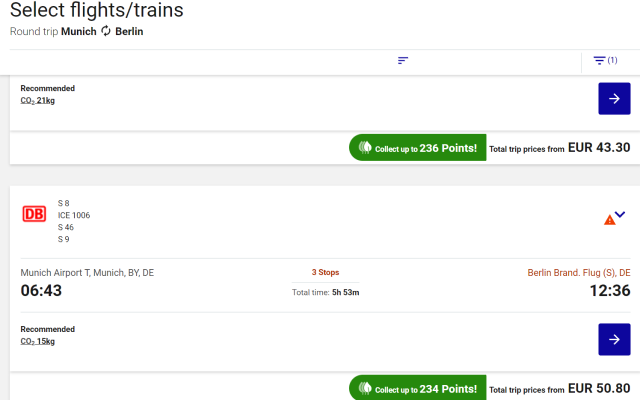The width and height of the screenshot is (640, 400).
Task: Click the ICE 1006 train segment label
Action: [x=74, y=215]
